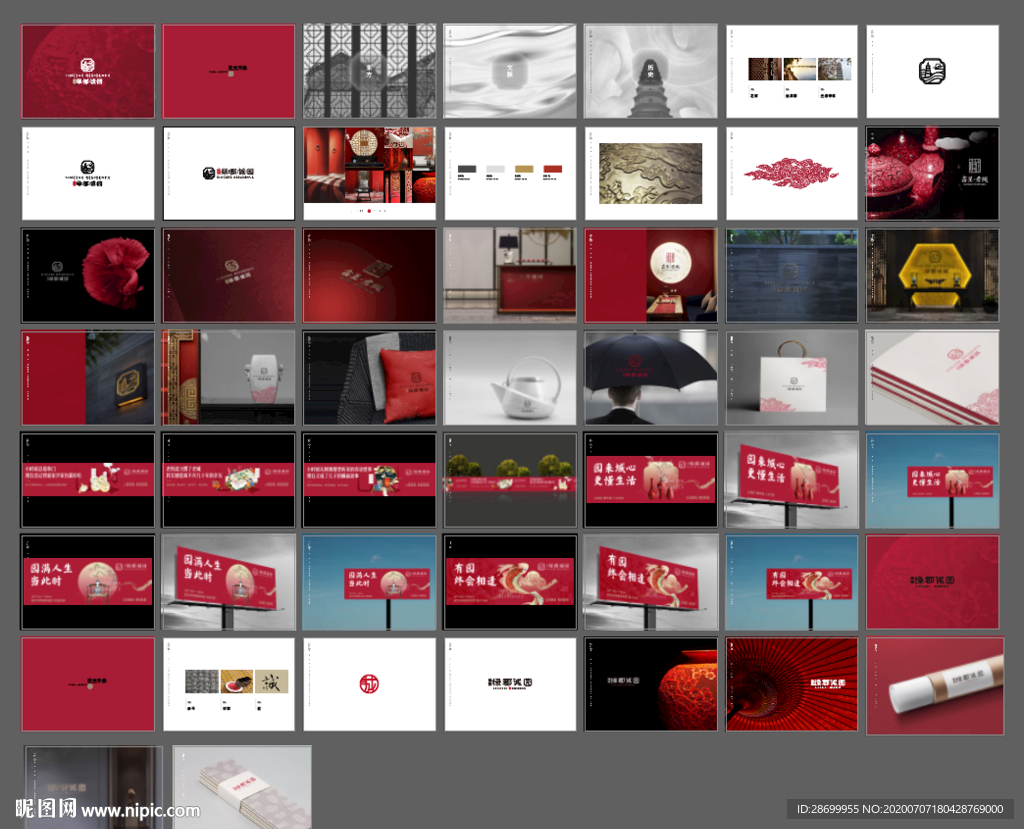
Task: Pick the gold swatch in palette slide
Action: [x=524, y=169]
